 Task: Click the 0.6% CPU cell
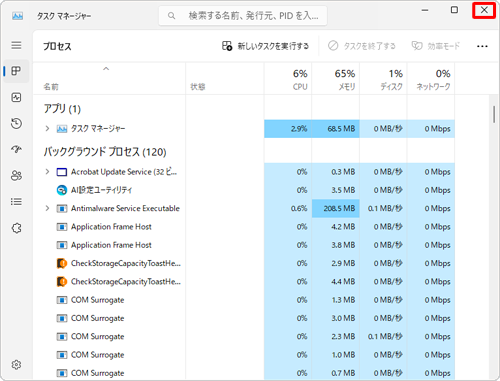(x=288, y=209)
